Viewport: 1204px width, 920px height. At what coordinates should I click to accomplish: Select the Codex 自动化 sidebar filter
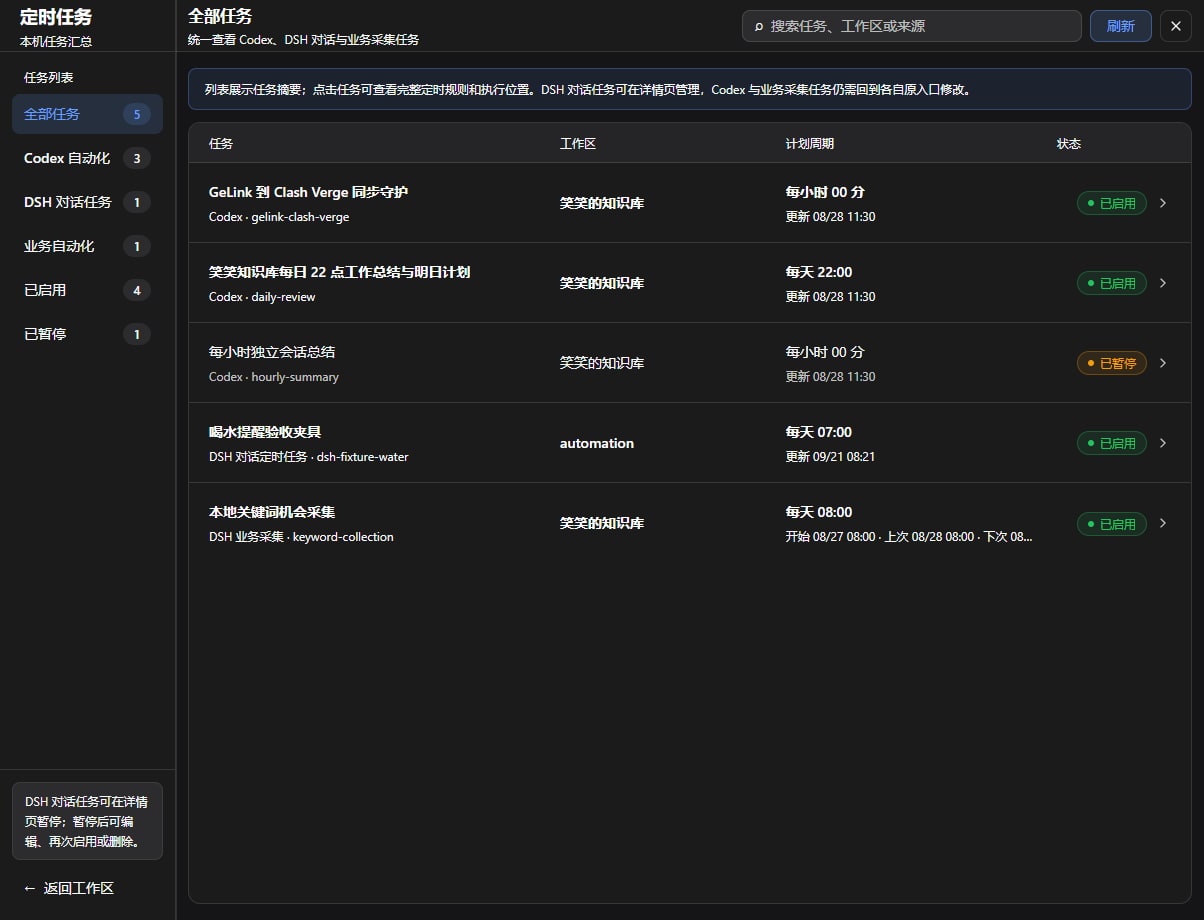pyautogui.click(x=87, y=158)
